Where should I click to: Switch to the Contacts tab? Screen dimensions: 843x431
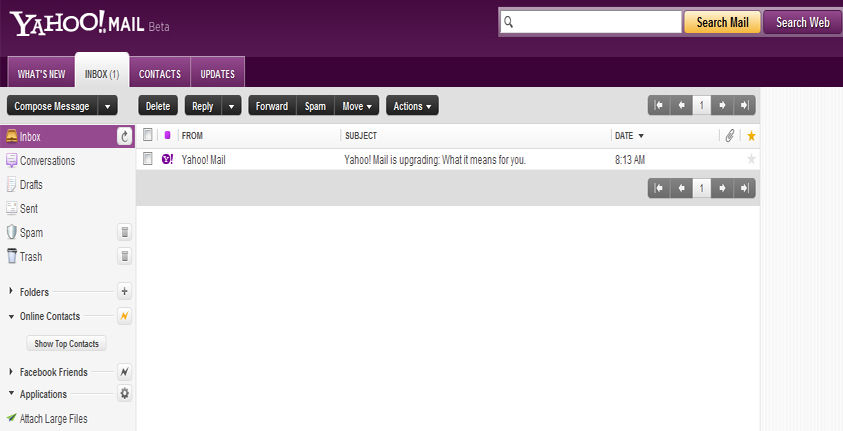[x=160, y=74]
